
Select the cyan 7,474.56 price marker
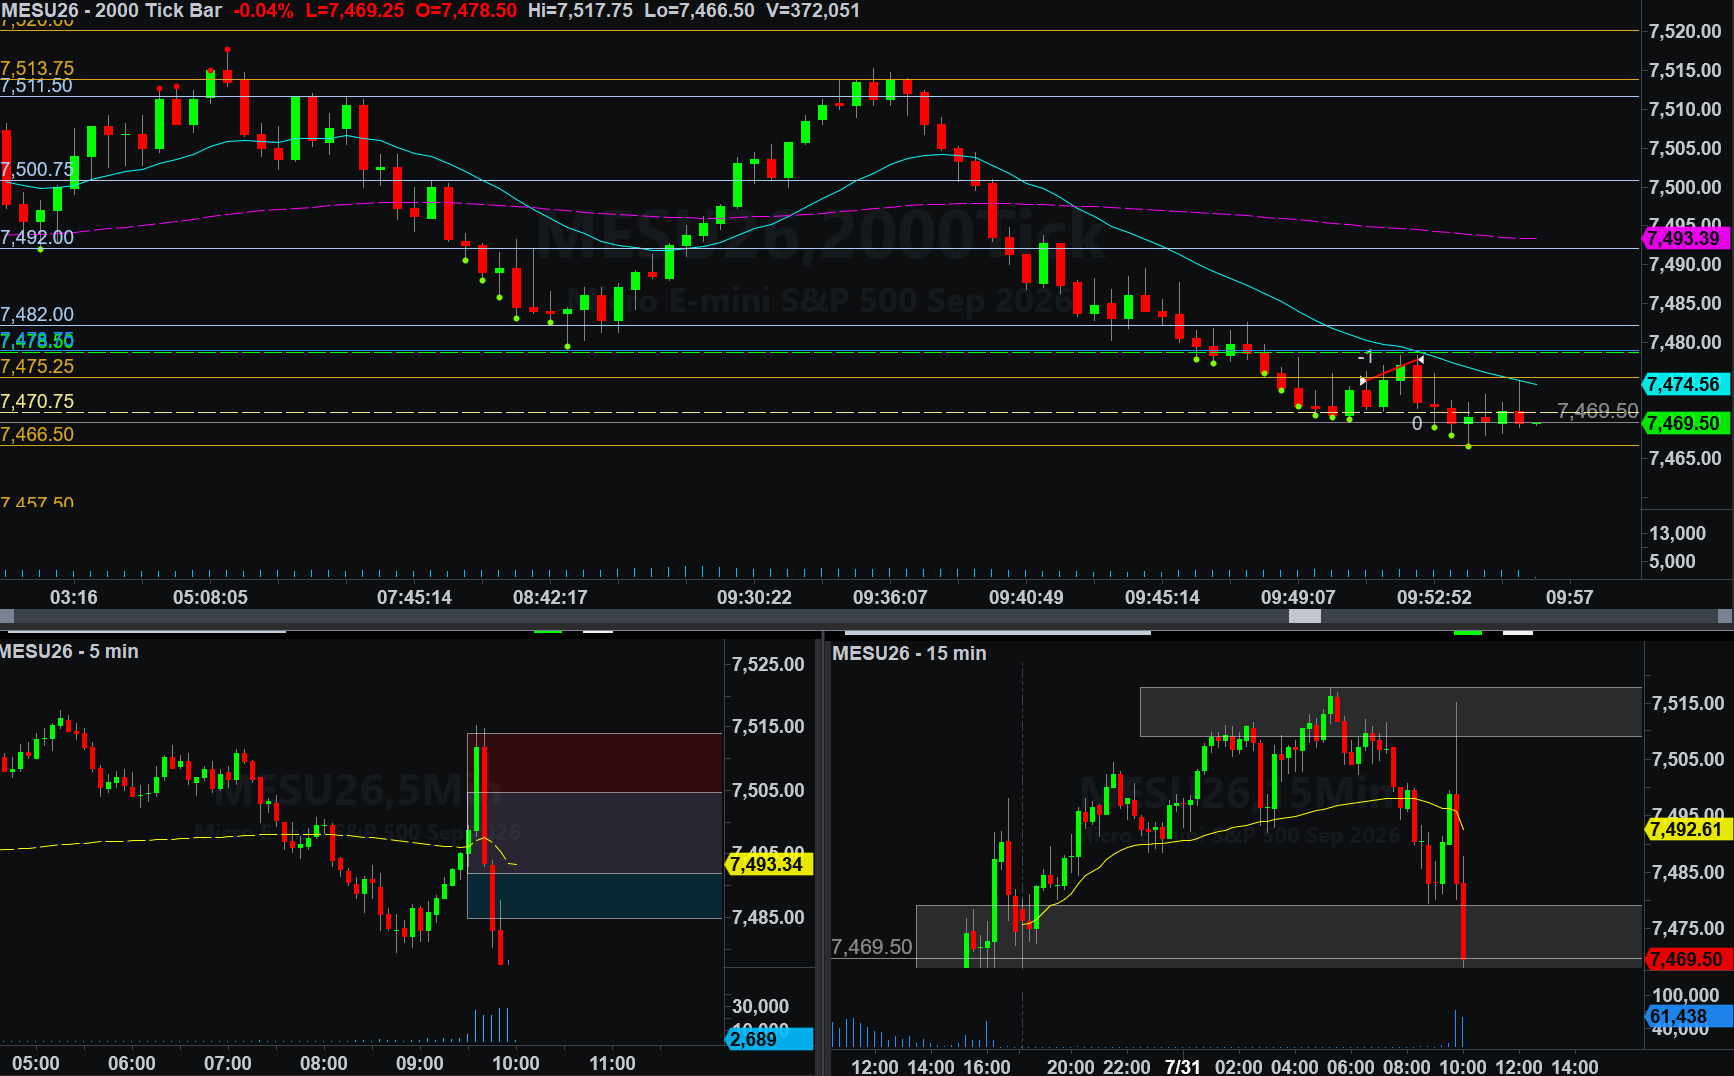pyautogui.click(x=1687, y=384)
